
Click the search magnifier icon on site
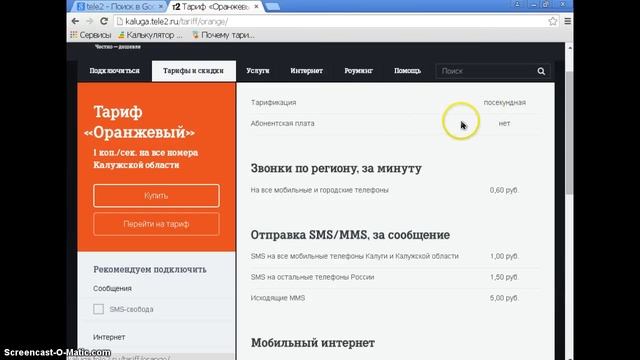(541, 71)
